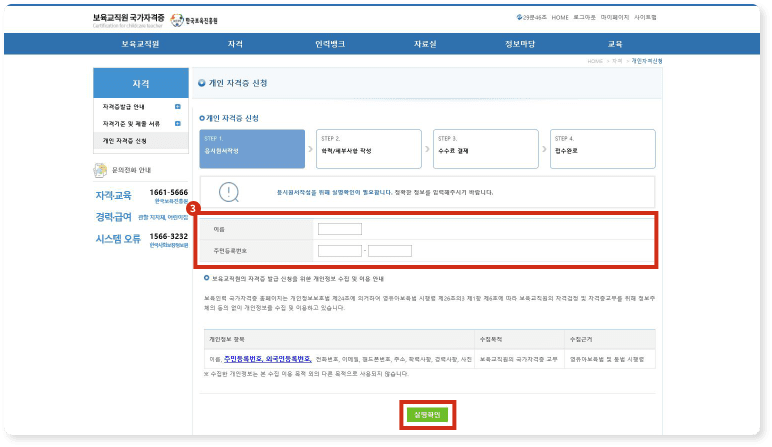Click the 한국보육진흥원 emblem logo
The height and width of the screenshot is (447, 772).
(194, 20)
